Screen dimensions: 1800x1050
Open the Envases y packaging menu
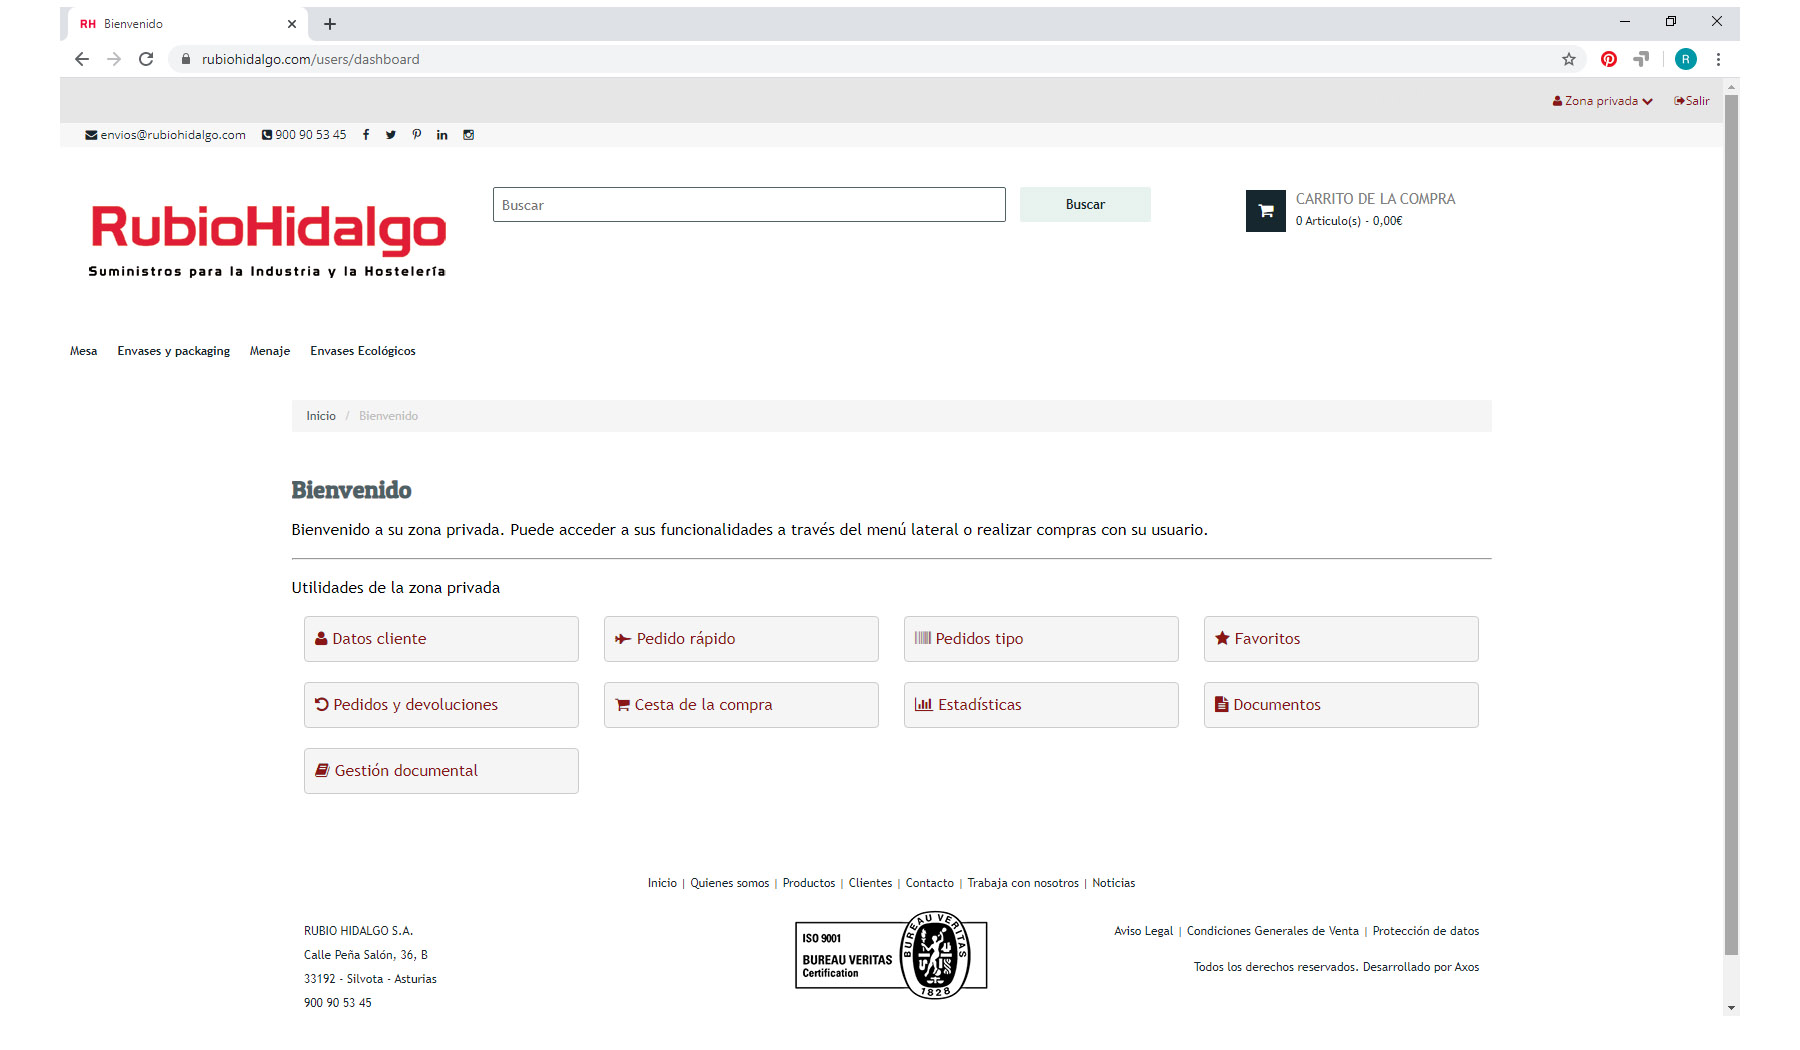pos(174,351)
